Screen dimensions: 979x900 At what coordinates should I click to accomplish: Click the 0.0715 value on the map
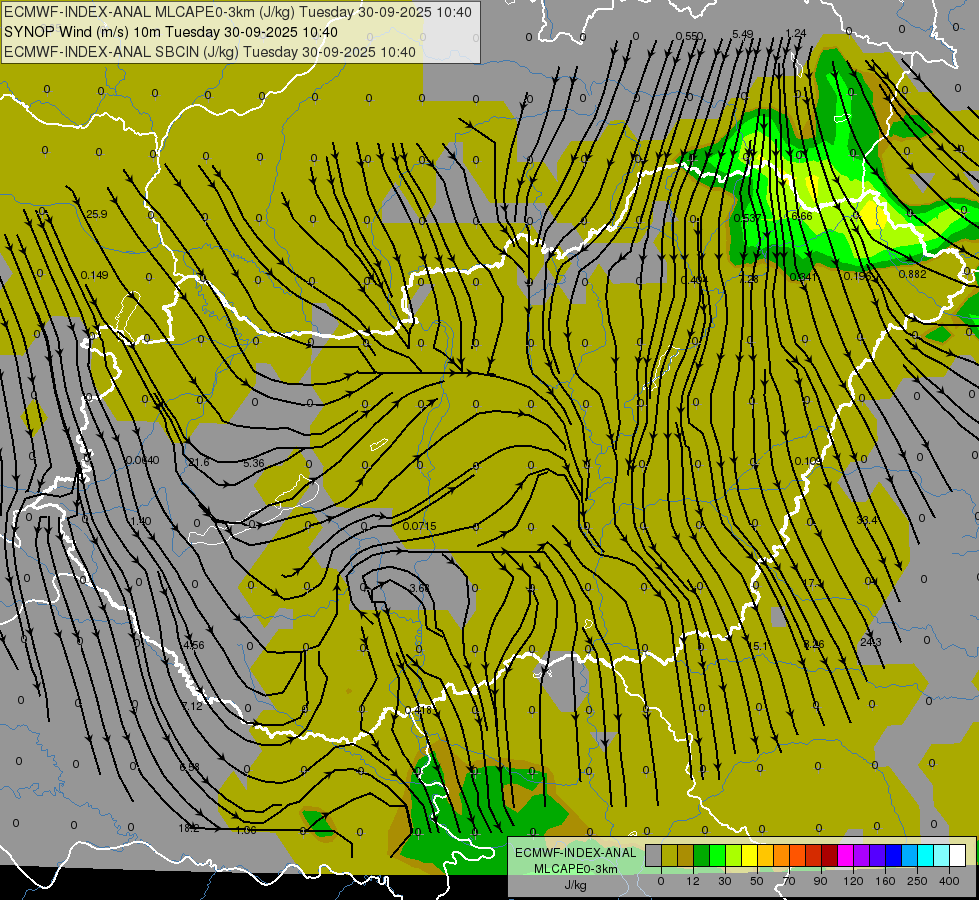[x=420, y=527]
